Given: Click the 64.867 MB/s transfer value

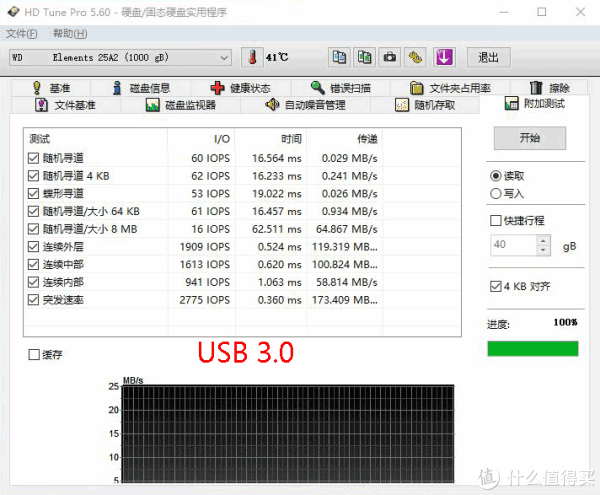Looking at the screenshot, I should (347, 229).
